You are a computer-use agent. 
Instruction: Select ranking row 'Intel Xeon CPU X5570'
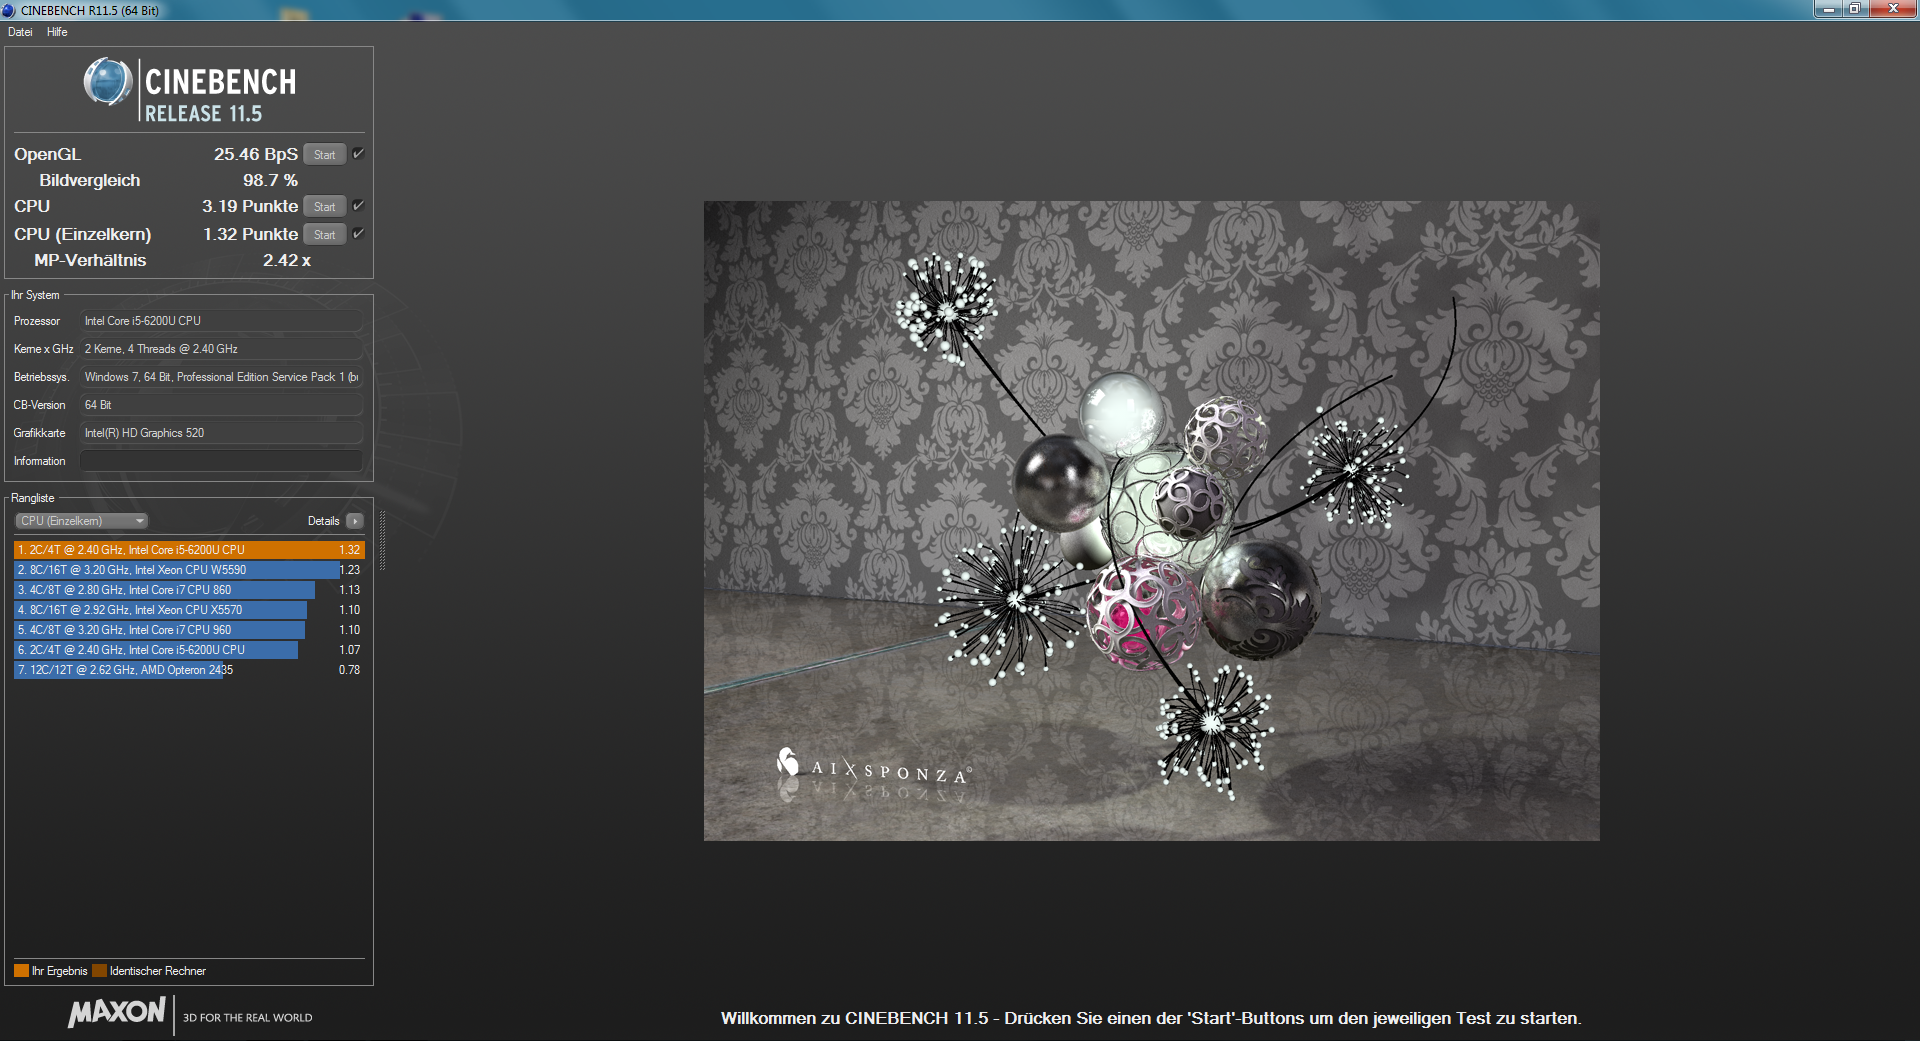pyautogui.click(x=189, y=610)
